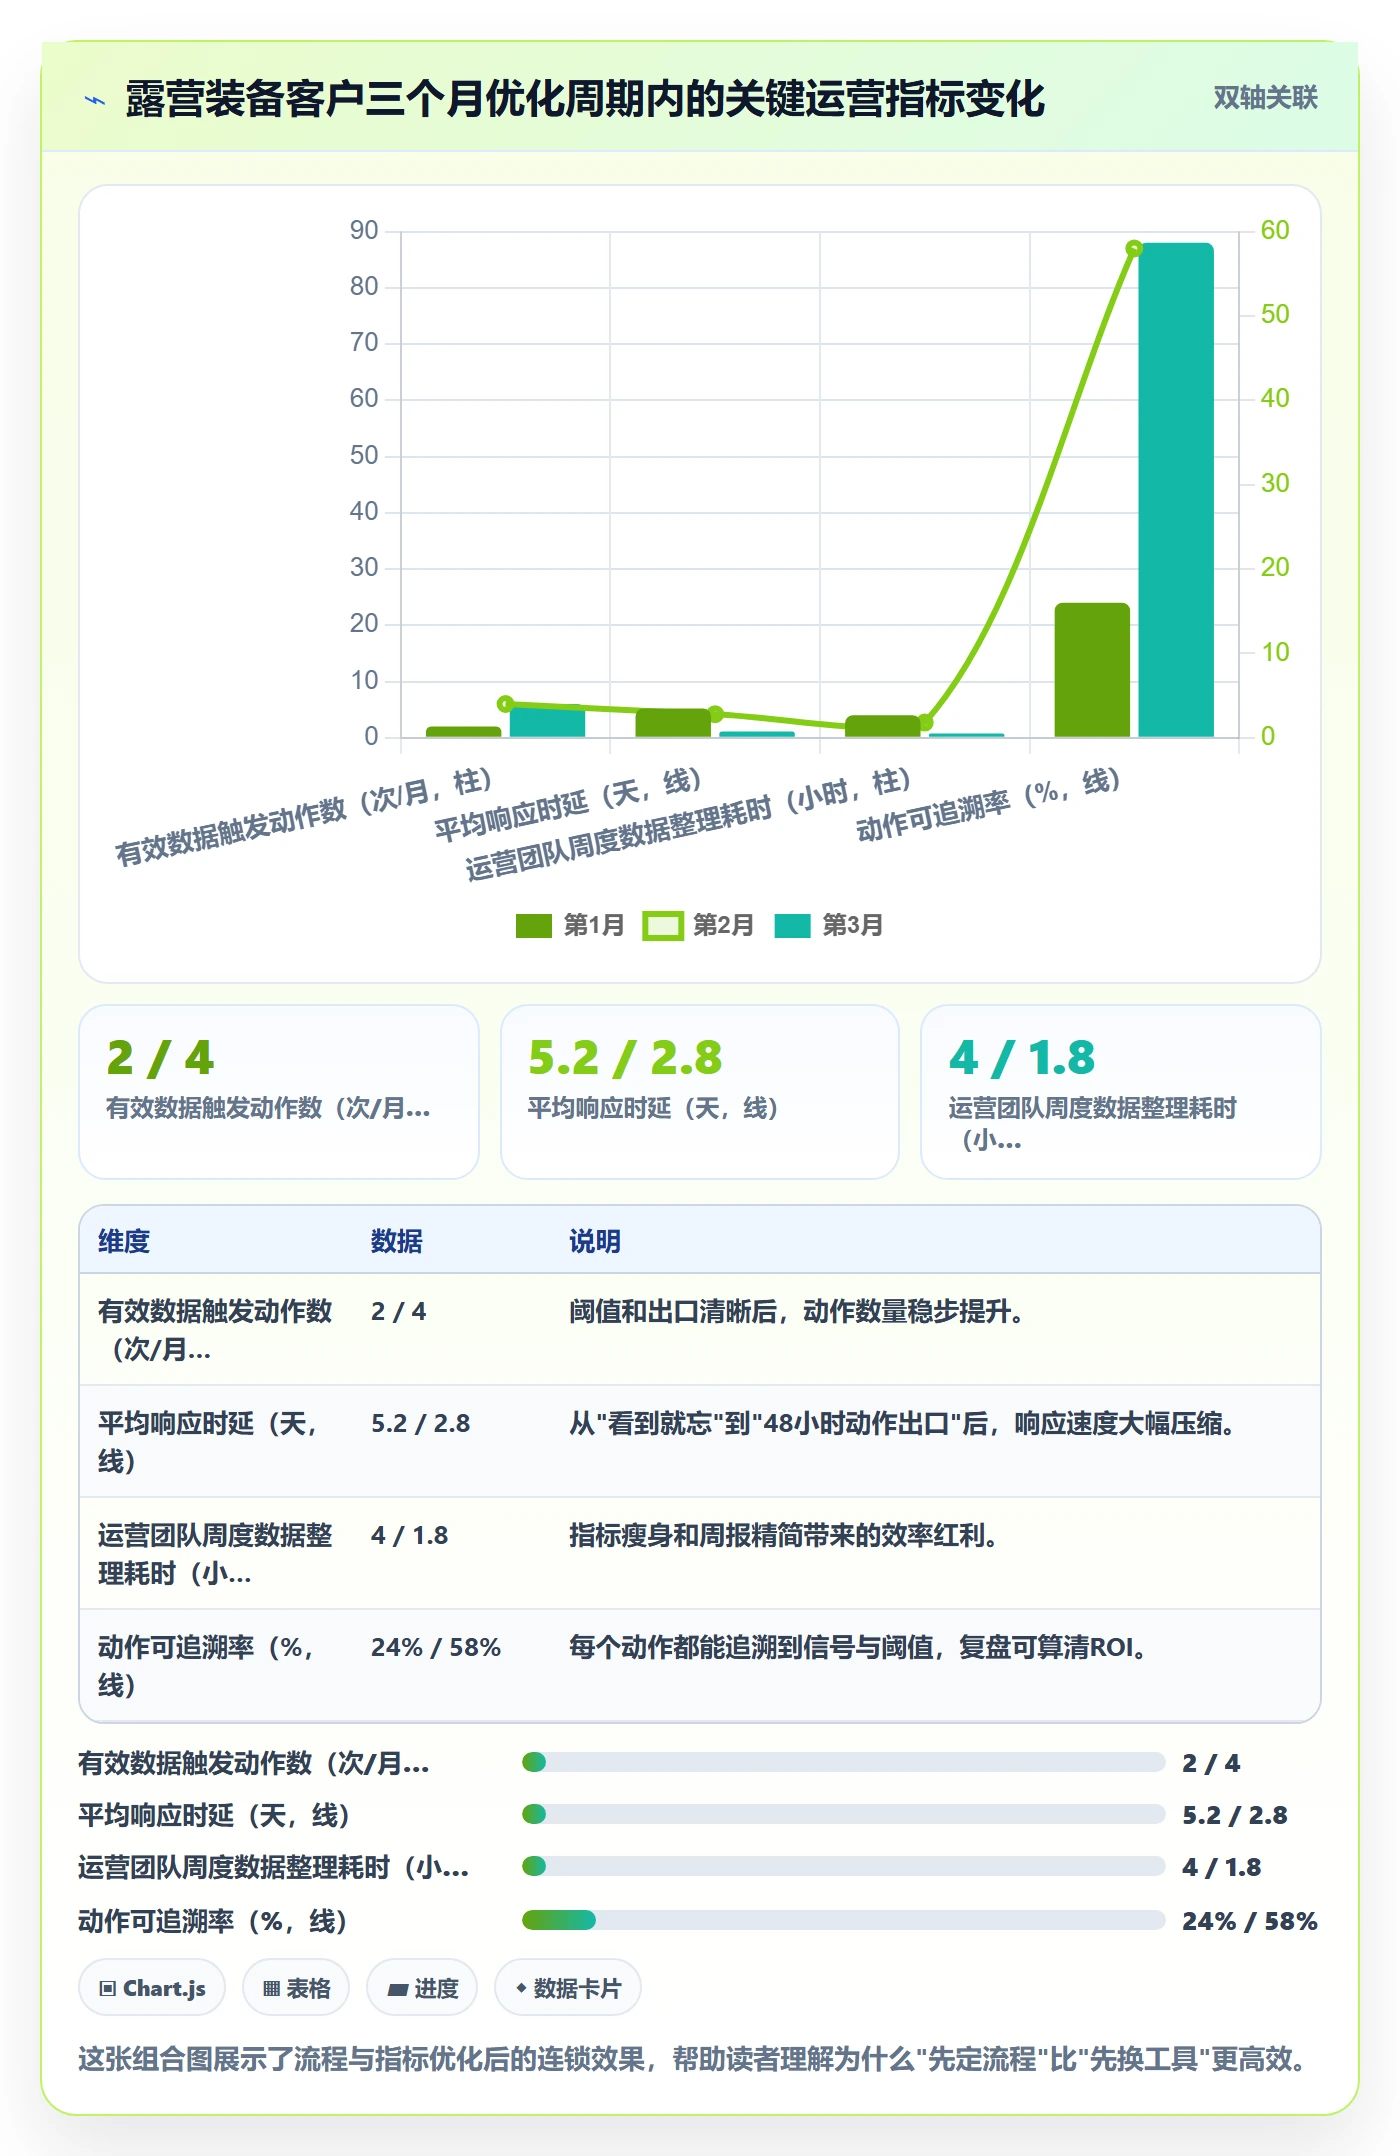Select the 4 / 1.8 data card
The height and width of the screenshot is (2156, 1400).
pyautogui.click(x=1121, y=1092)
